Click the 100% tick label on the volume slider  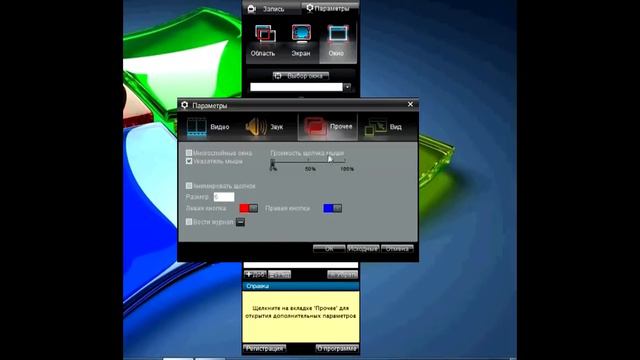pos(347,169)
